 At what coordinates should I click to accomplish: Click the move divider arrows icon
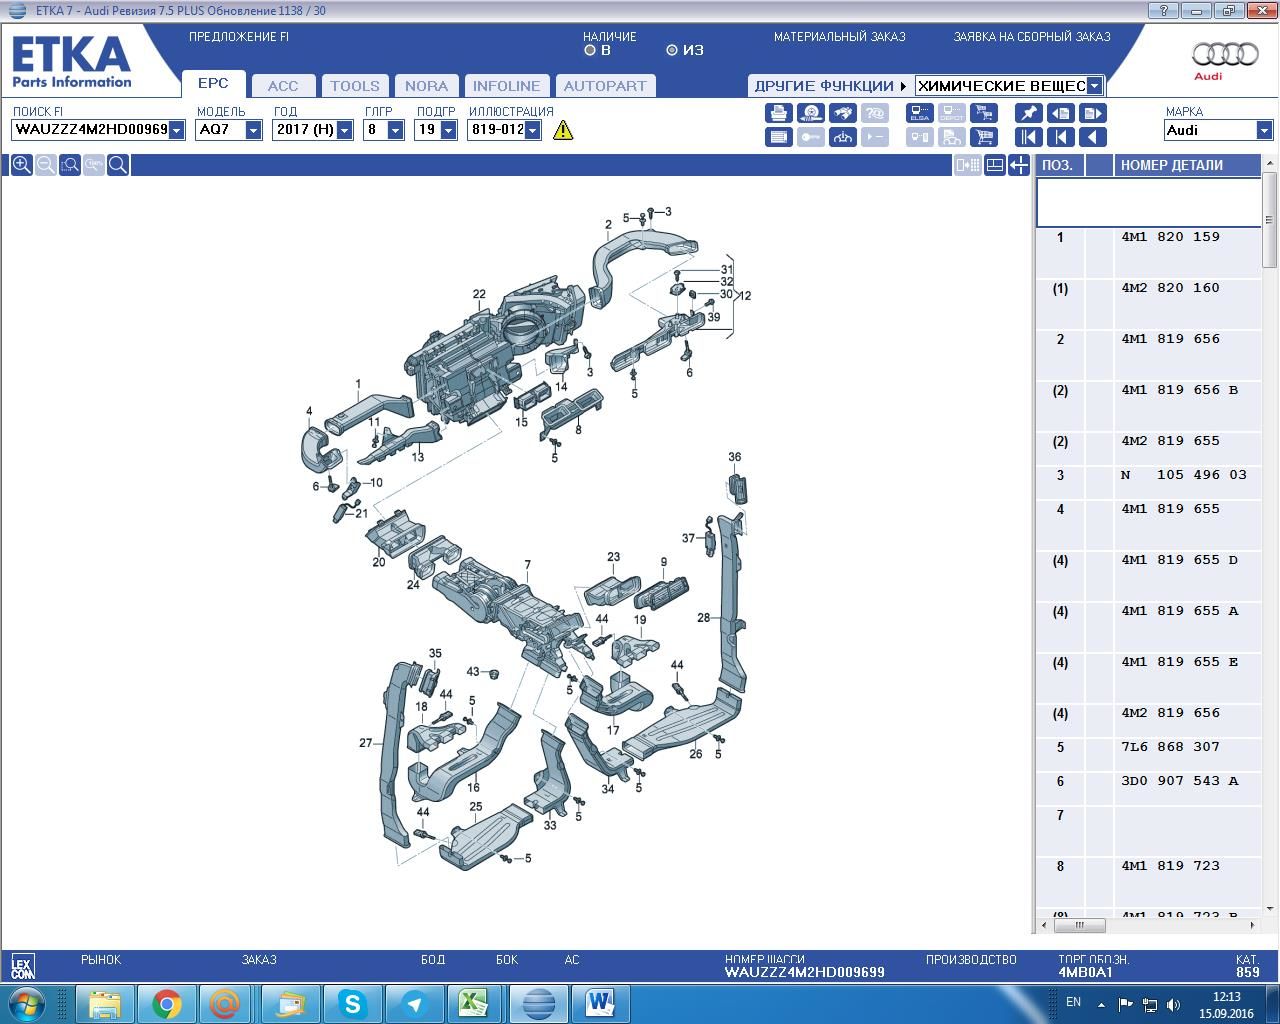coord(1019,165)
